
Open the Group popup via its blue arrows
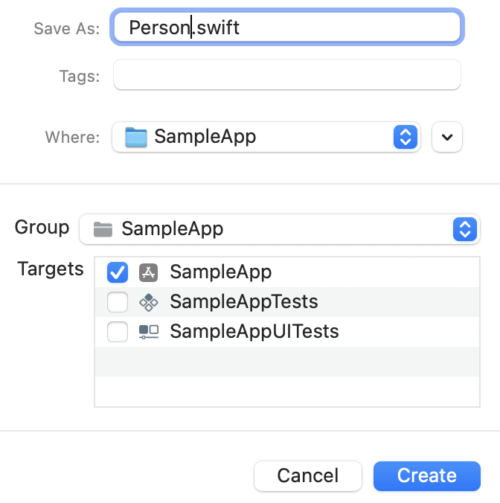465,229
